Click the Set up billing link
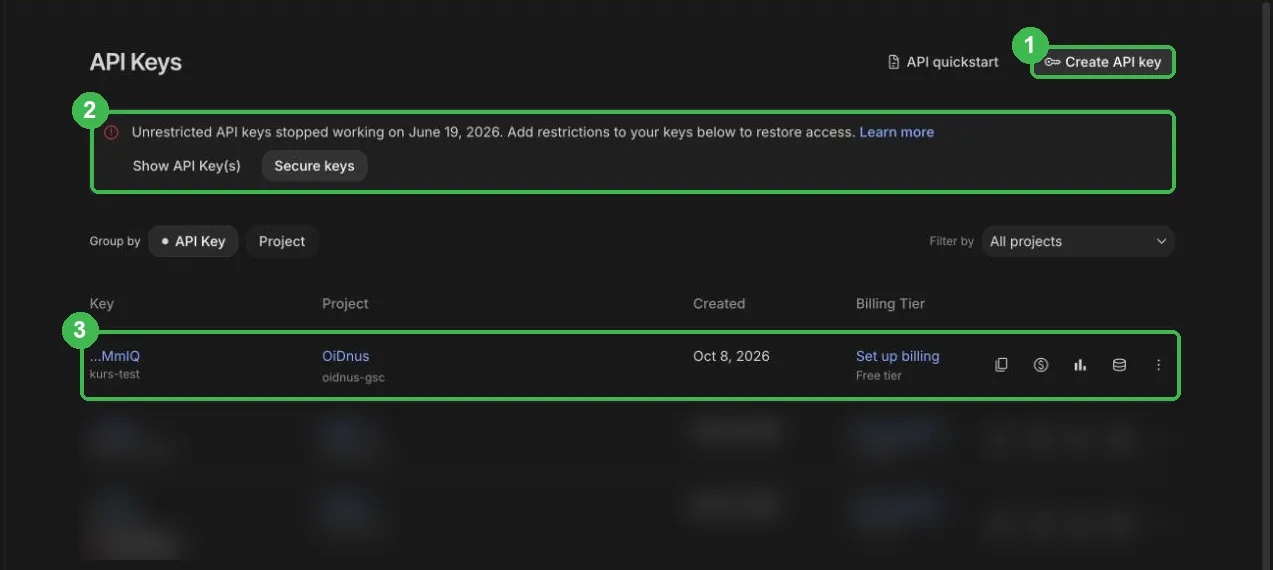 click(897, 356)
